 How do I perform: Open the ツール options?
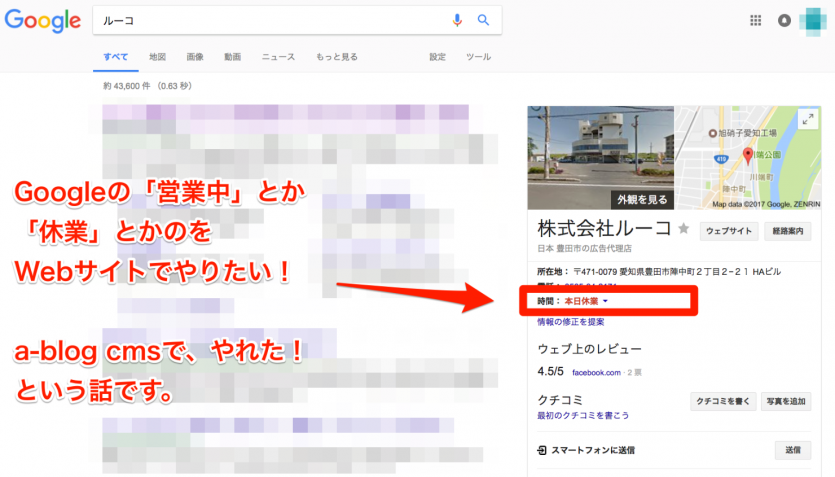pyautogui.click(x=478, y=57)
